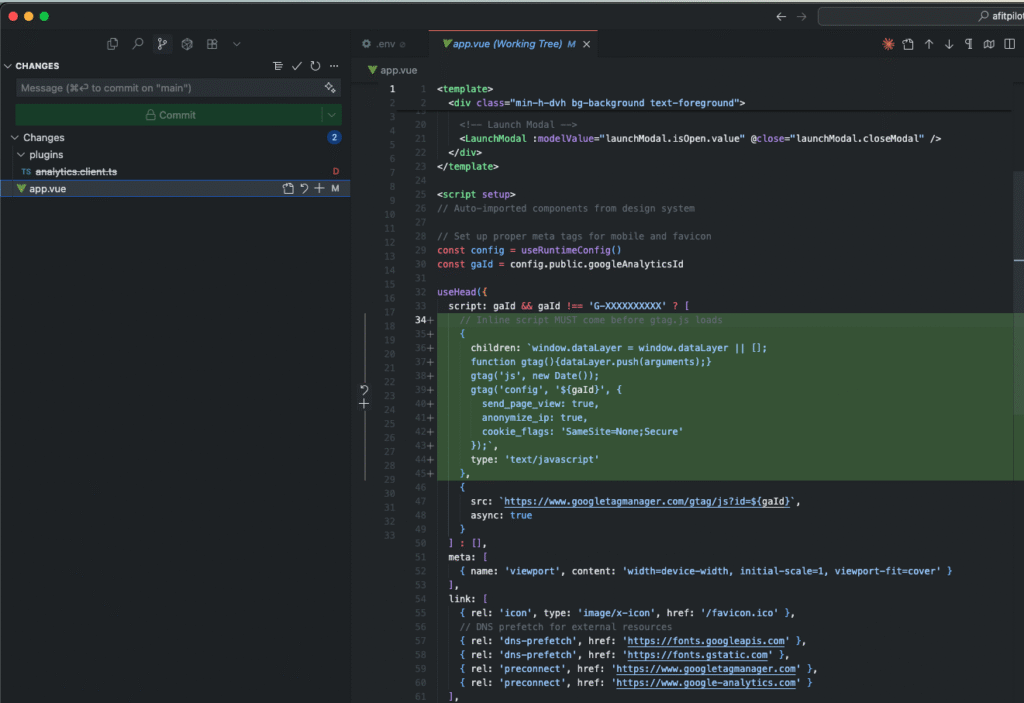
Task: Generate commit message with sparkle icon
Action: coord(330,88)
